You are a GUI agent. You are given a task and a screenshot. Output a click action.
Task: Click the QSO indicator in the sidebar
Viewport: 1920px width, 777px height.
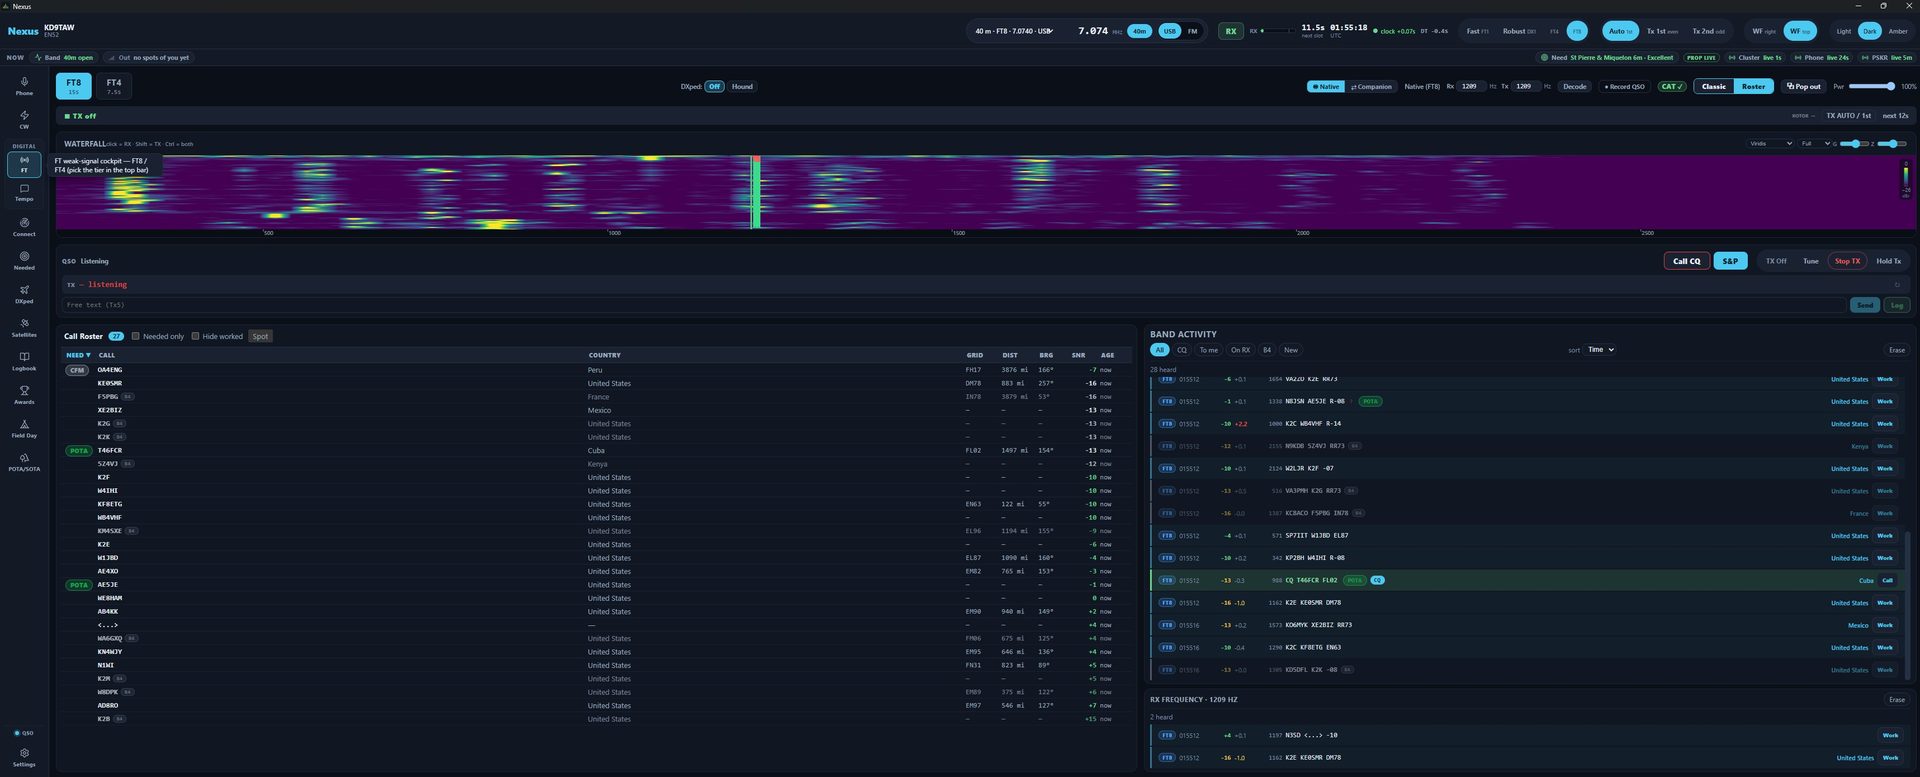(x=24, y=733)
